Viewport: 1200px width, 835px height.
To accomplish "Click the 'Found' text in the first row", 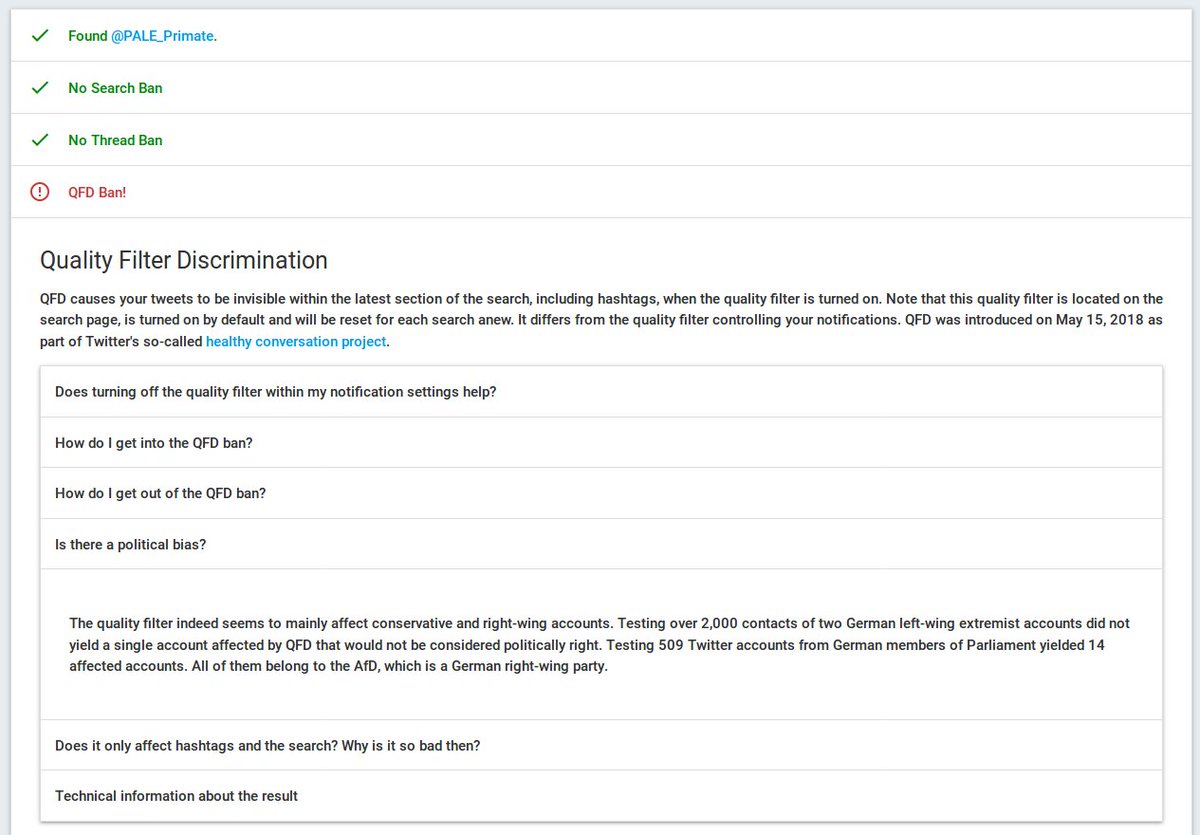I will pos(88,36).
